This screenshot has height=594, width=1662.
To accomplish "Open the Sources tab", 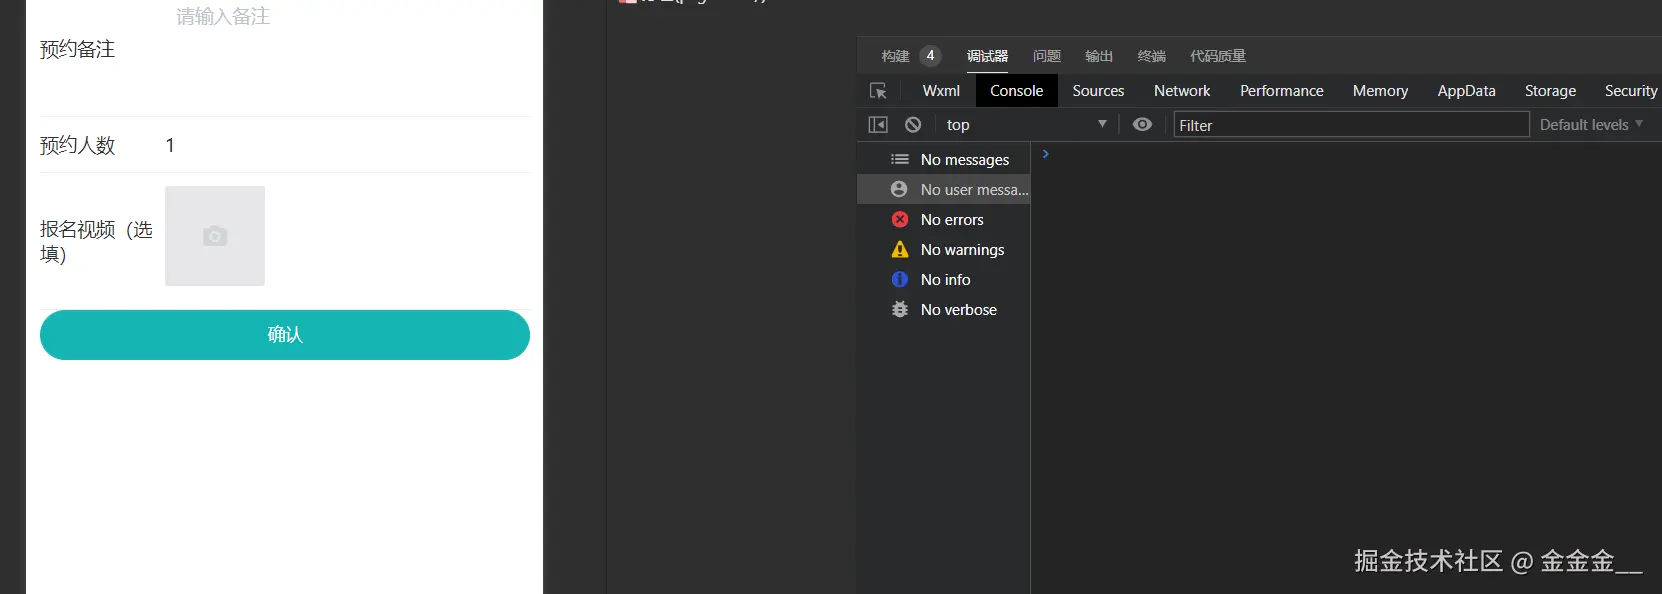I will (1098, 91).
